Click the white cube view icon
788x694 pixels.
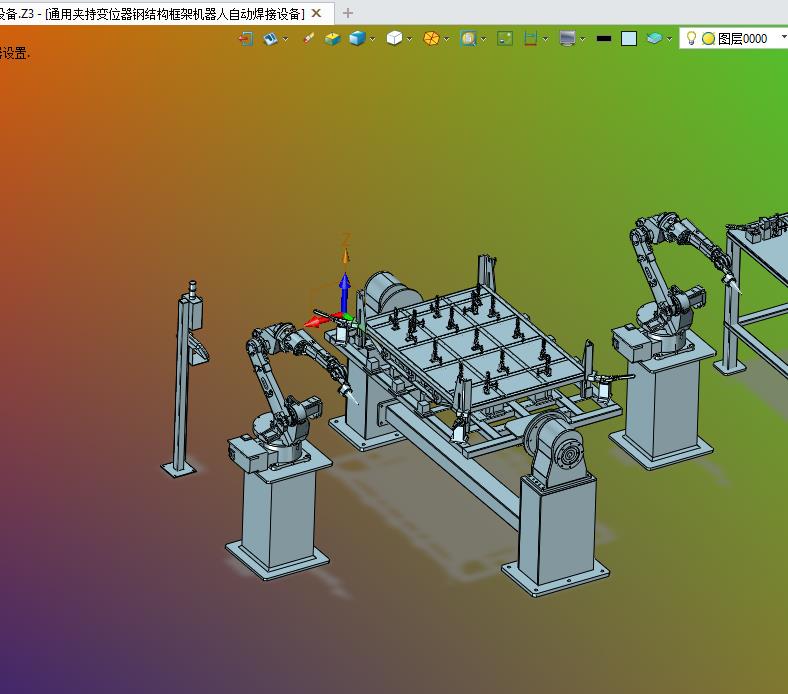pyautogui.click(x=394, y=39)
